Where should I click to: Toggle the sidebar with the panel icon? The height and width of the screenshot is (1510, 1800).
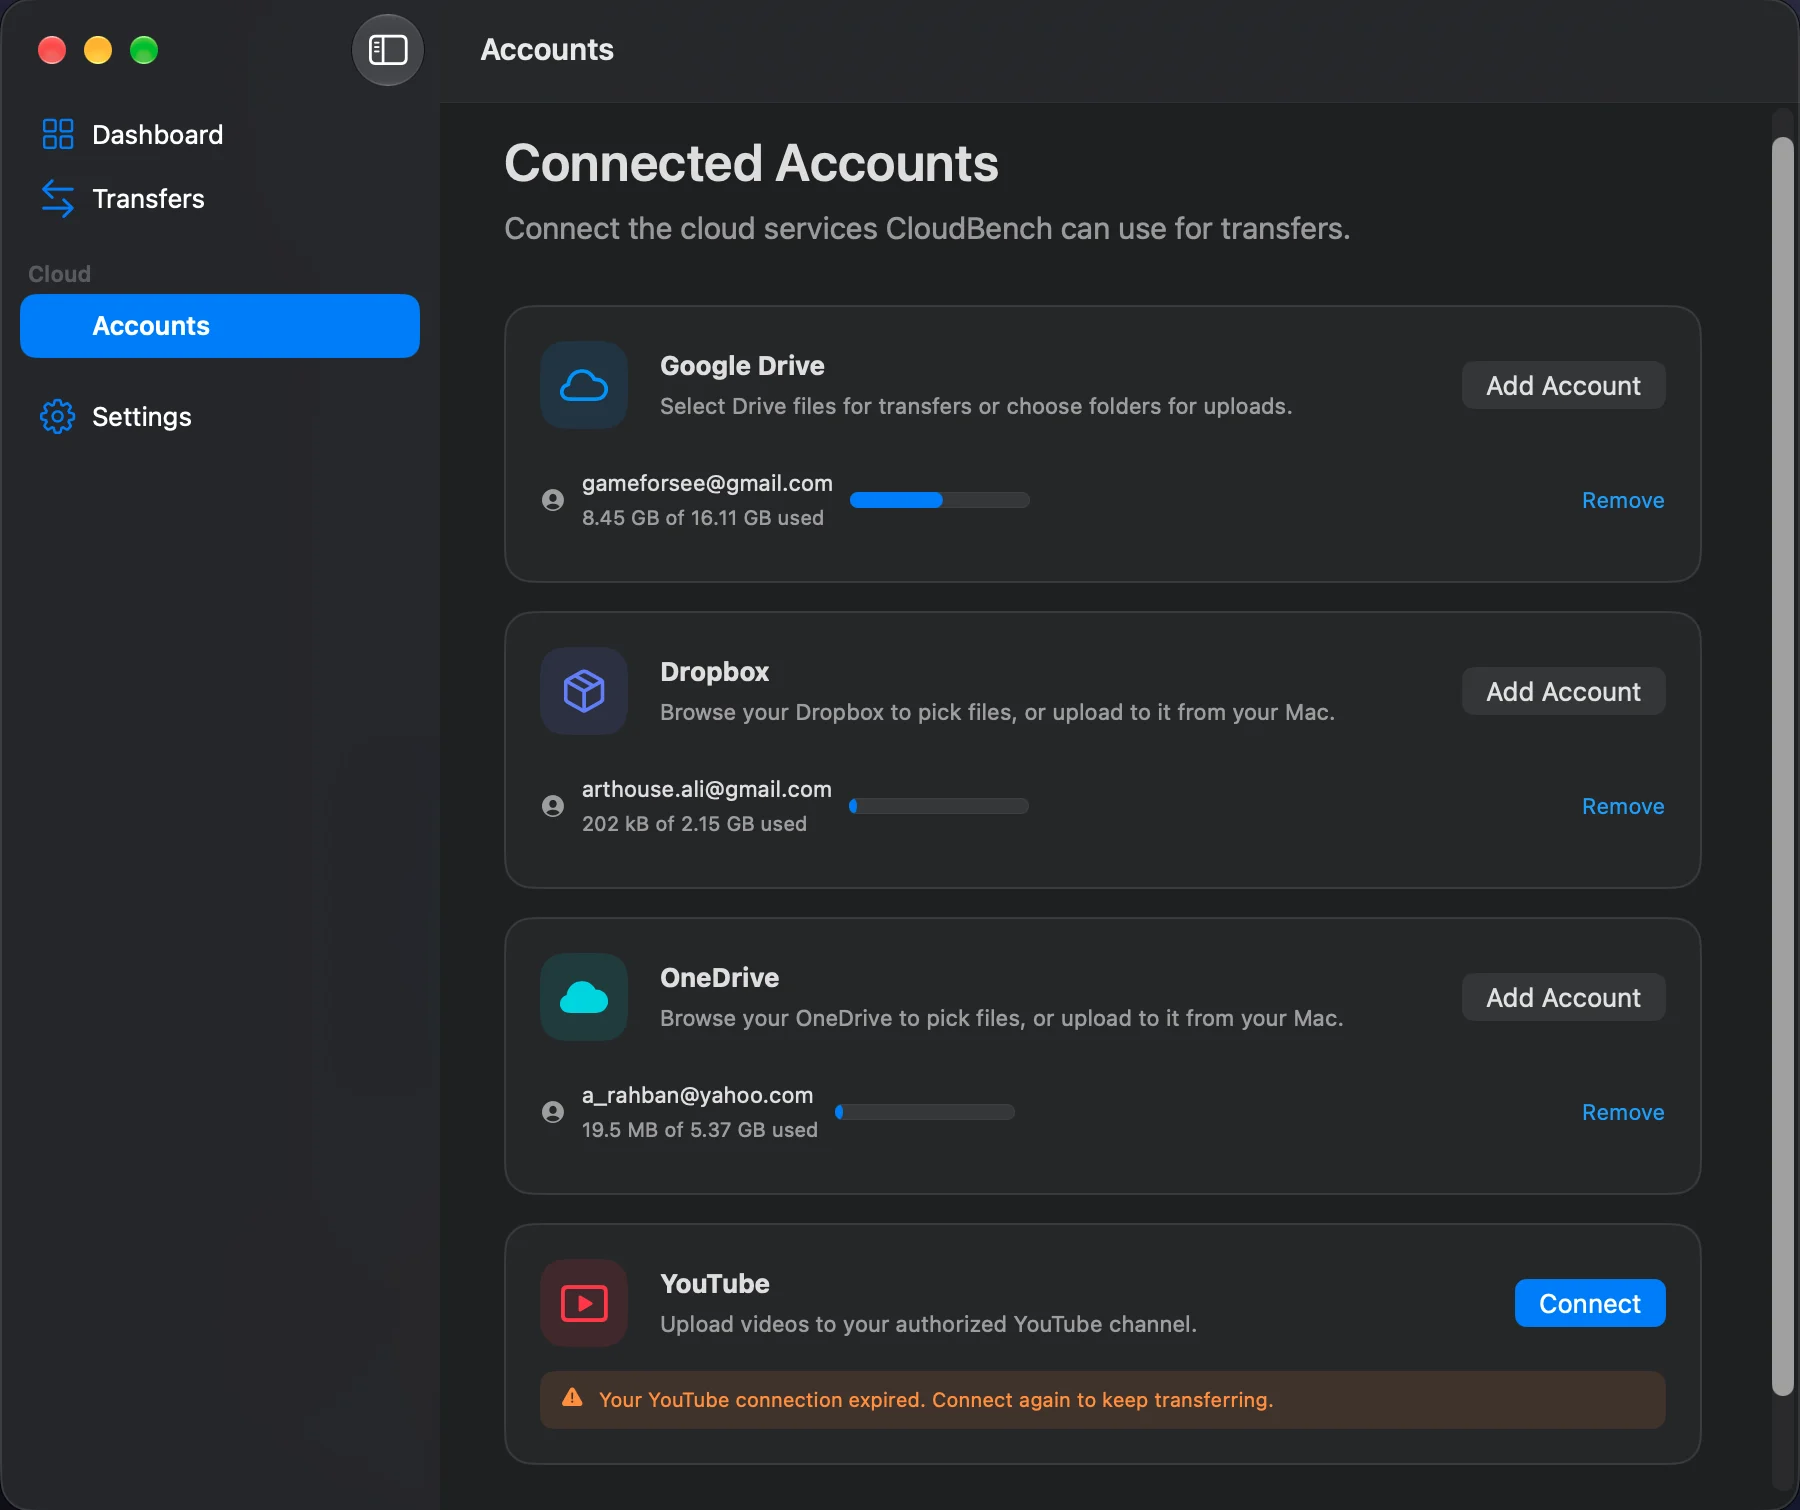388,50
